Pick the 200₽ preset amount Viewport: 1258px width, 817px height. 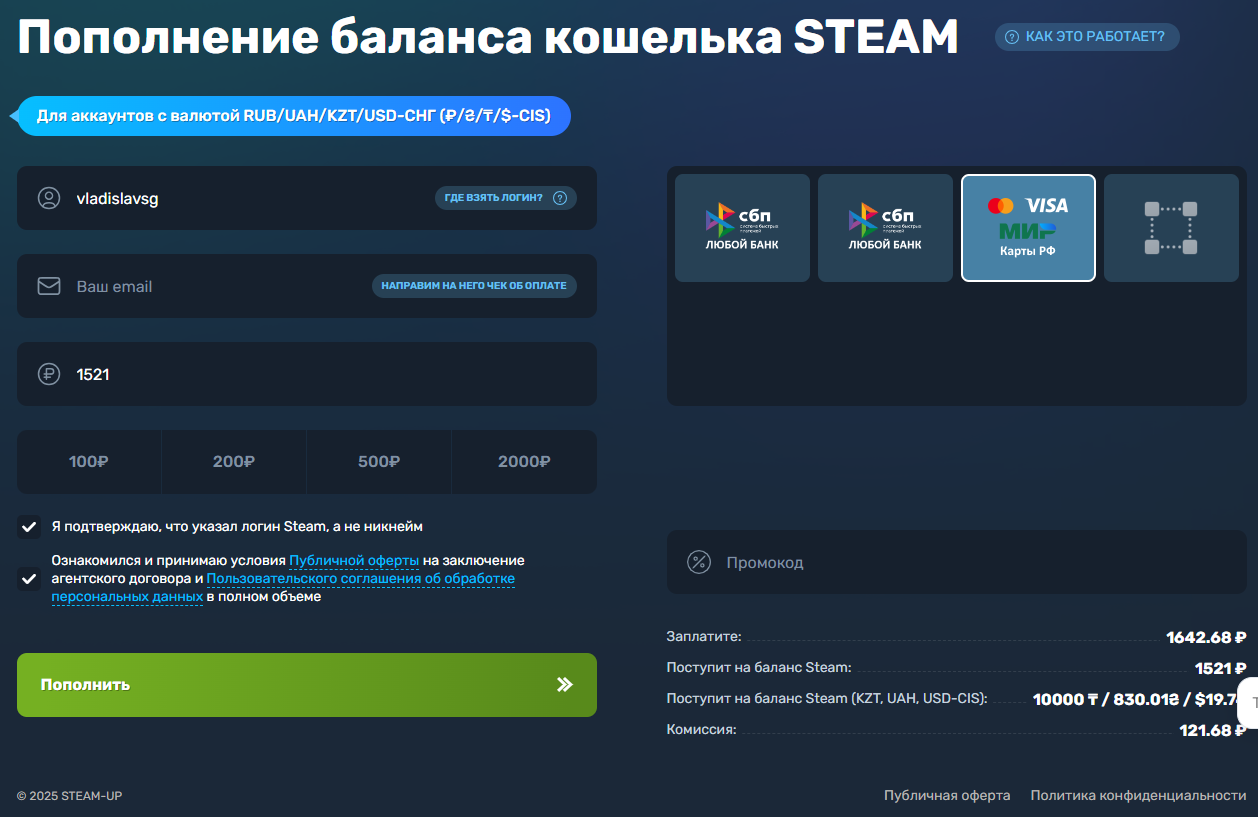click(234, 462)
